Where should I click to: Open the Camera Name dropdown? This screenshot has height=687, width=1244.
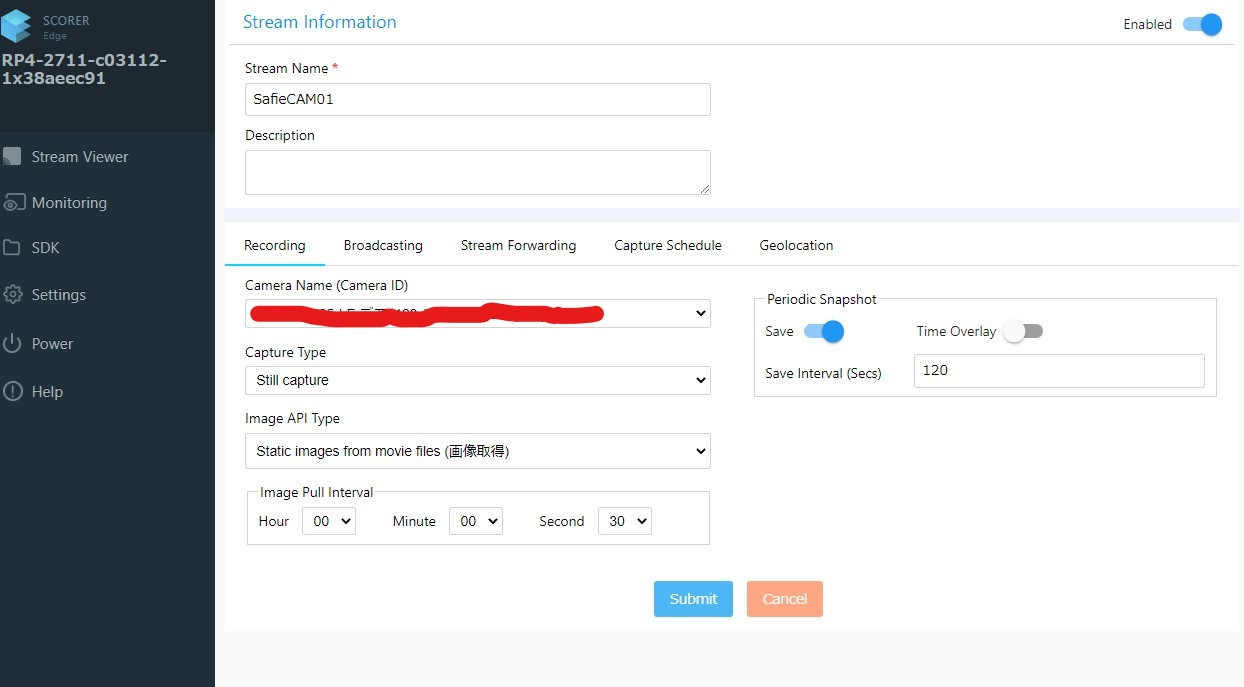(x=477, y=314)
